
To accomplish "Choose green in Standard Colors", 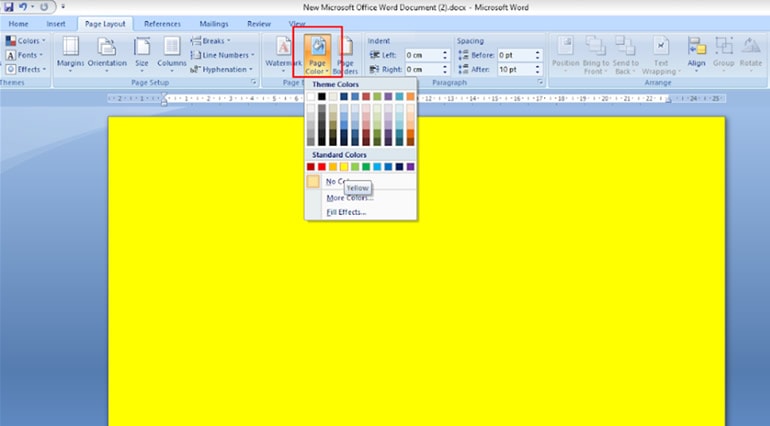I will [366, 167].
